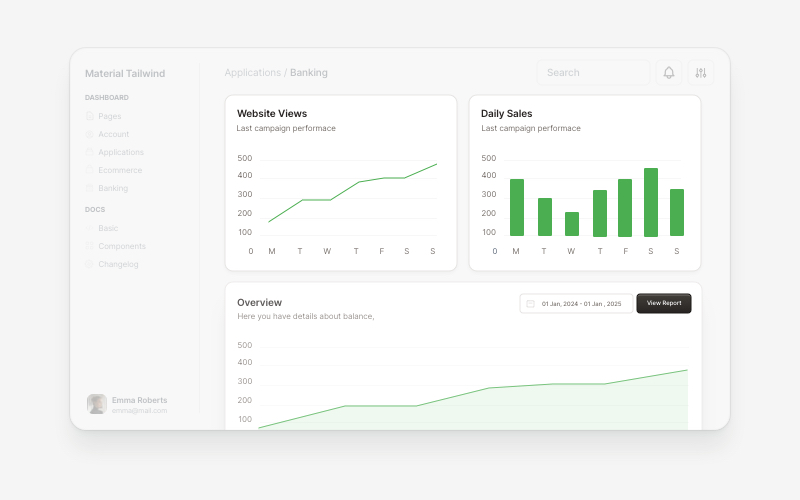Click the Banking breadcrumb
The image size is (800, 500).
309,72
